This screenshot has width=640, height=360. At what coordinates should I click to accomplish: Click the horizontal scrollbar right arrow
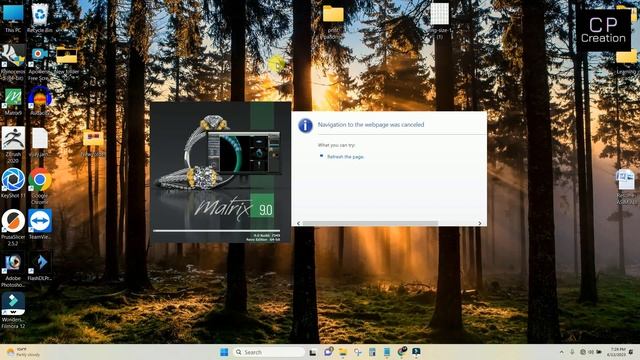(480, 223)
